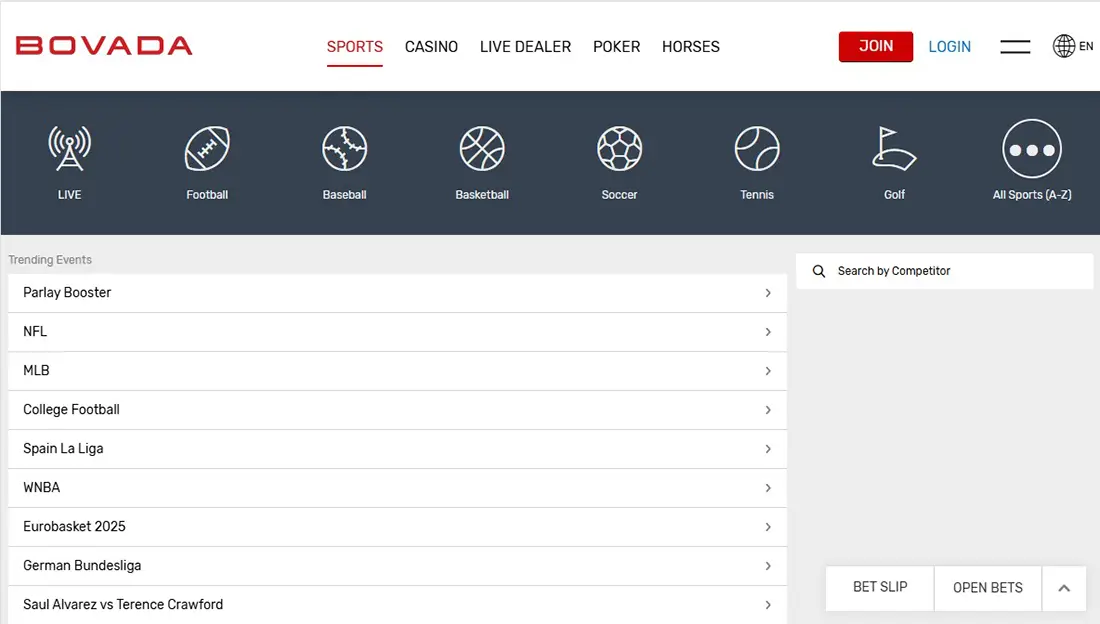Switch to the Casino tab
Screen dimensions: 1100x624
[x=431, y=47]
